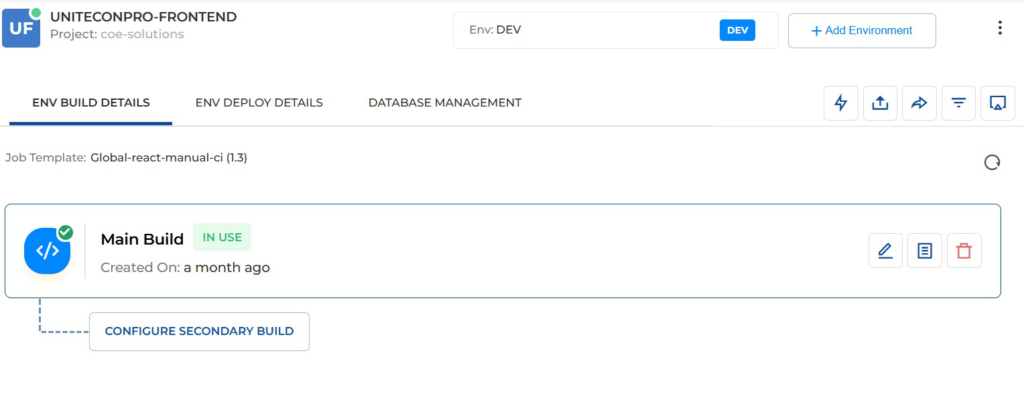Edit Main Build with pencil icon
Viewport: 1024px width, 398px height.
pos(886,250)
